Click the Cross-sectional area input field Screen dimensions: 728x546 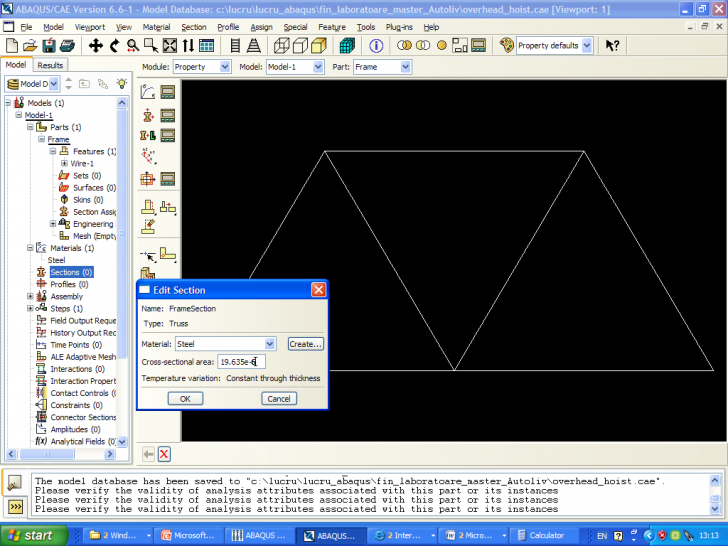[240, 362]
